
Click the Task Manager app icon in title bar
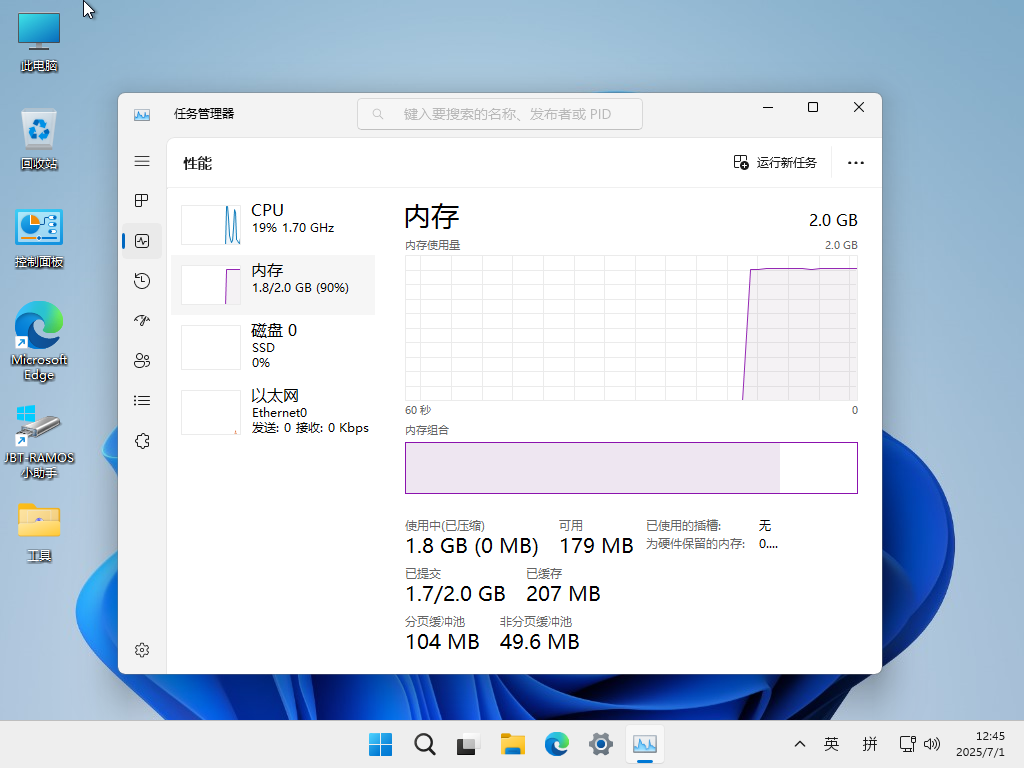click(x=142, y=115)
